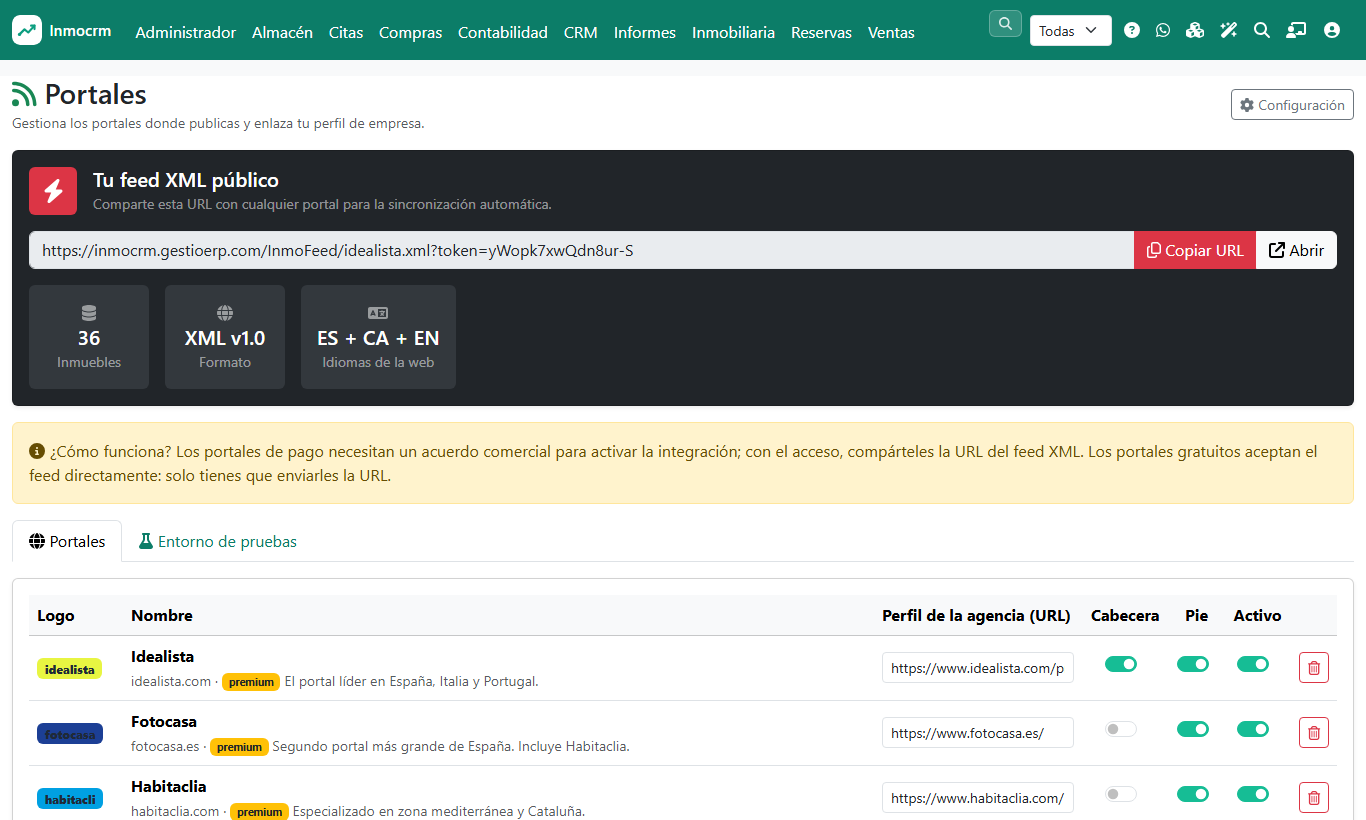Open the Informes menu
This screenshot has height=820, width=1366.
[645, 32]
